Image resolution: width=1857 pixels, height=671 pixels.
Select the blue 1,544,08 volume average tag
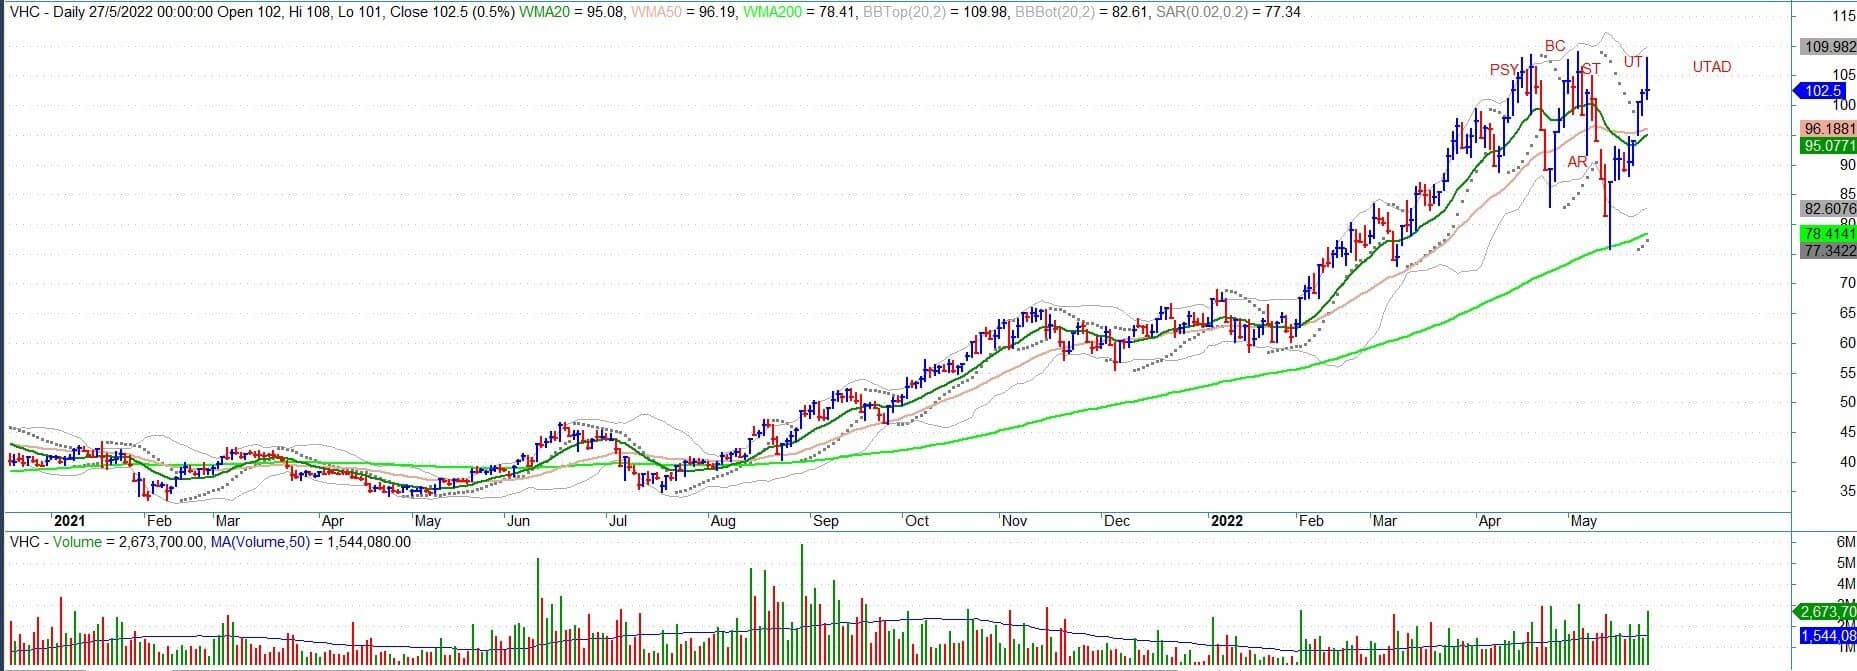(x=1828, y=636)
